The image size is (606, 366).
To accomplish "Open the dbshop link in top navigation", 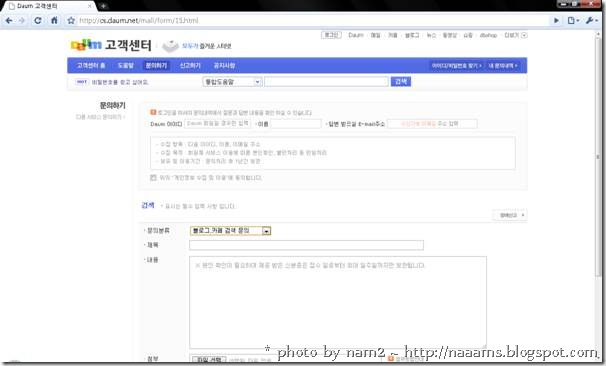I will click(488, 35).
